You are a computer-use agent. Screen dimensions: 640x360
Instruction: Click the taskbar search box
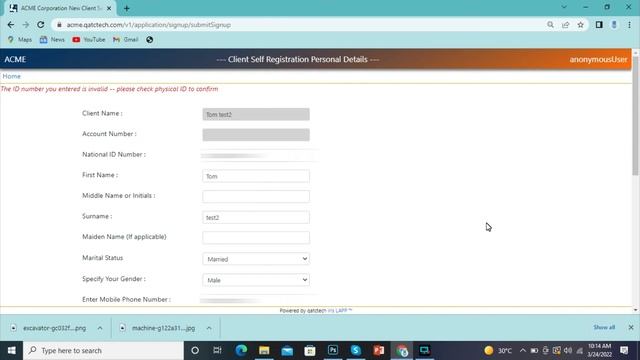103,351
